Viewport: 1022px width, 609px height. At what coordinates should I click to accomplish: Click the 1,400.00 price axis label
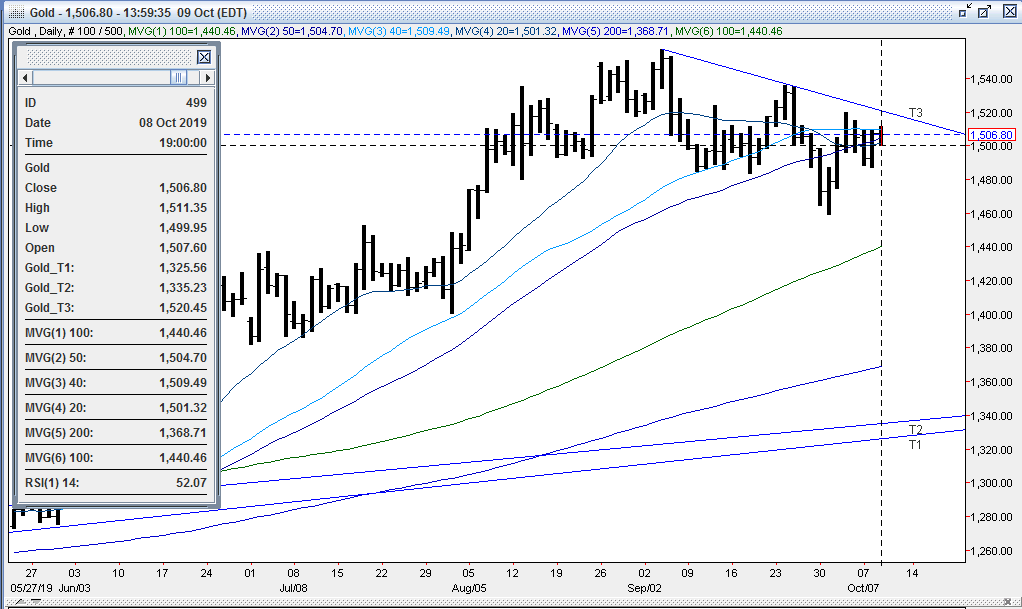click(991, 315)
